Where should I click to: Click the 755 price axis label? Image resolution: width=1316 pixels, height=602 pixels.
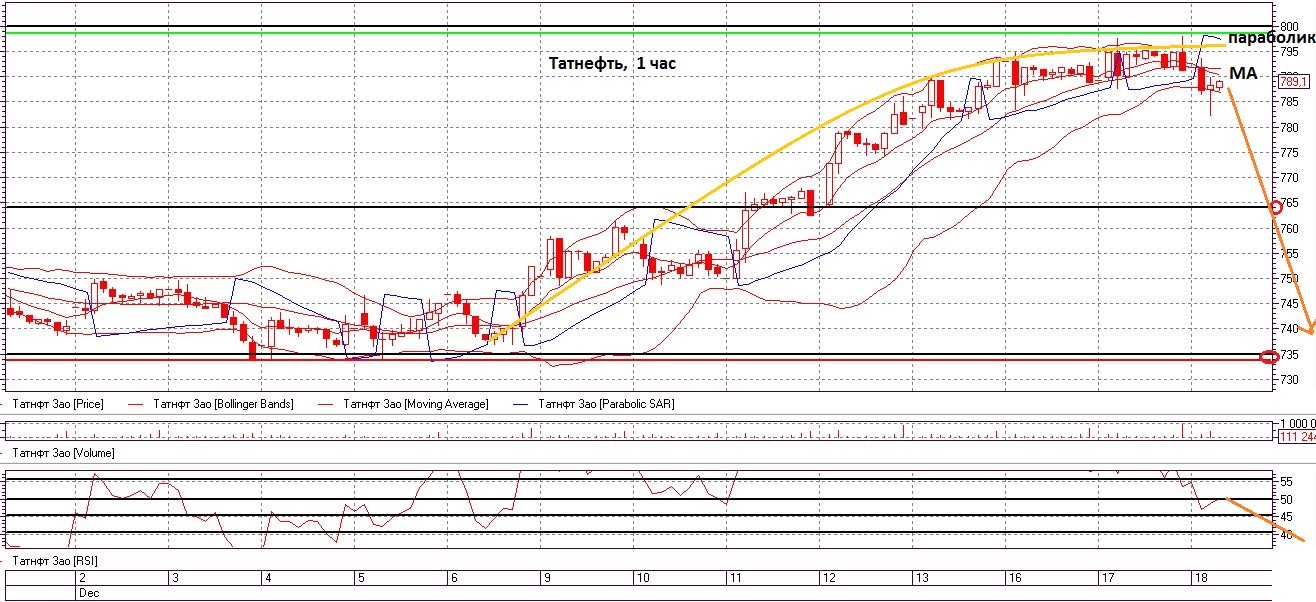[x=1289, y=253]
